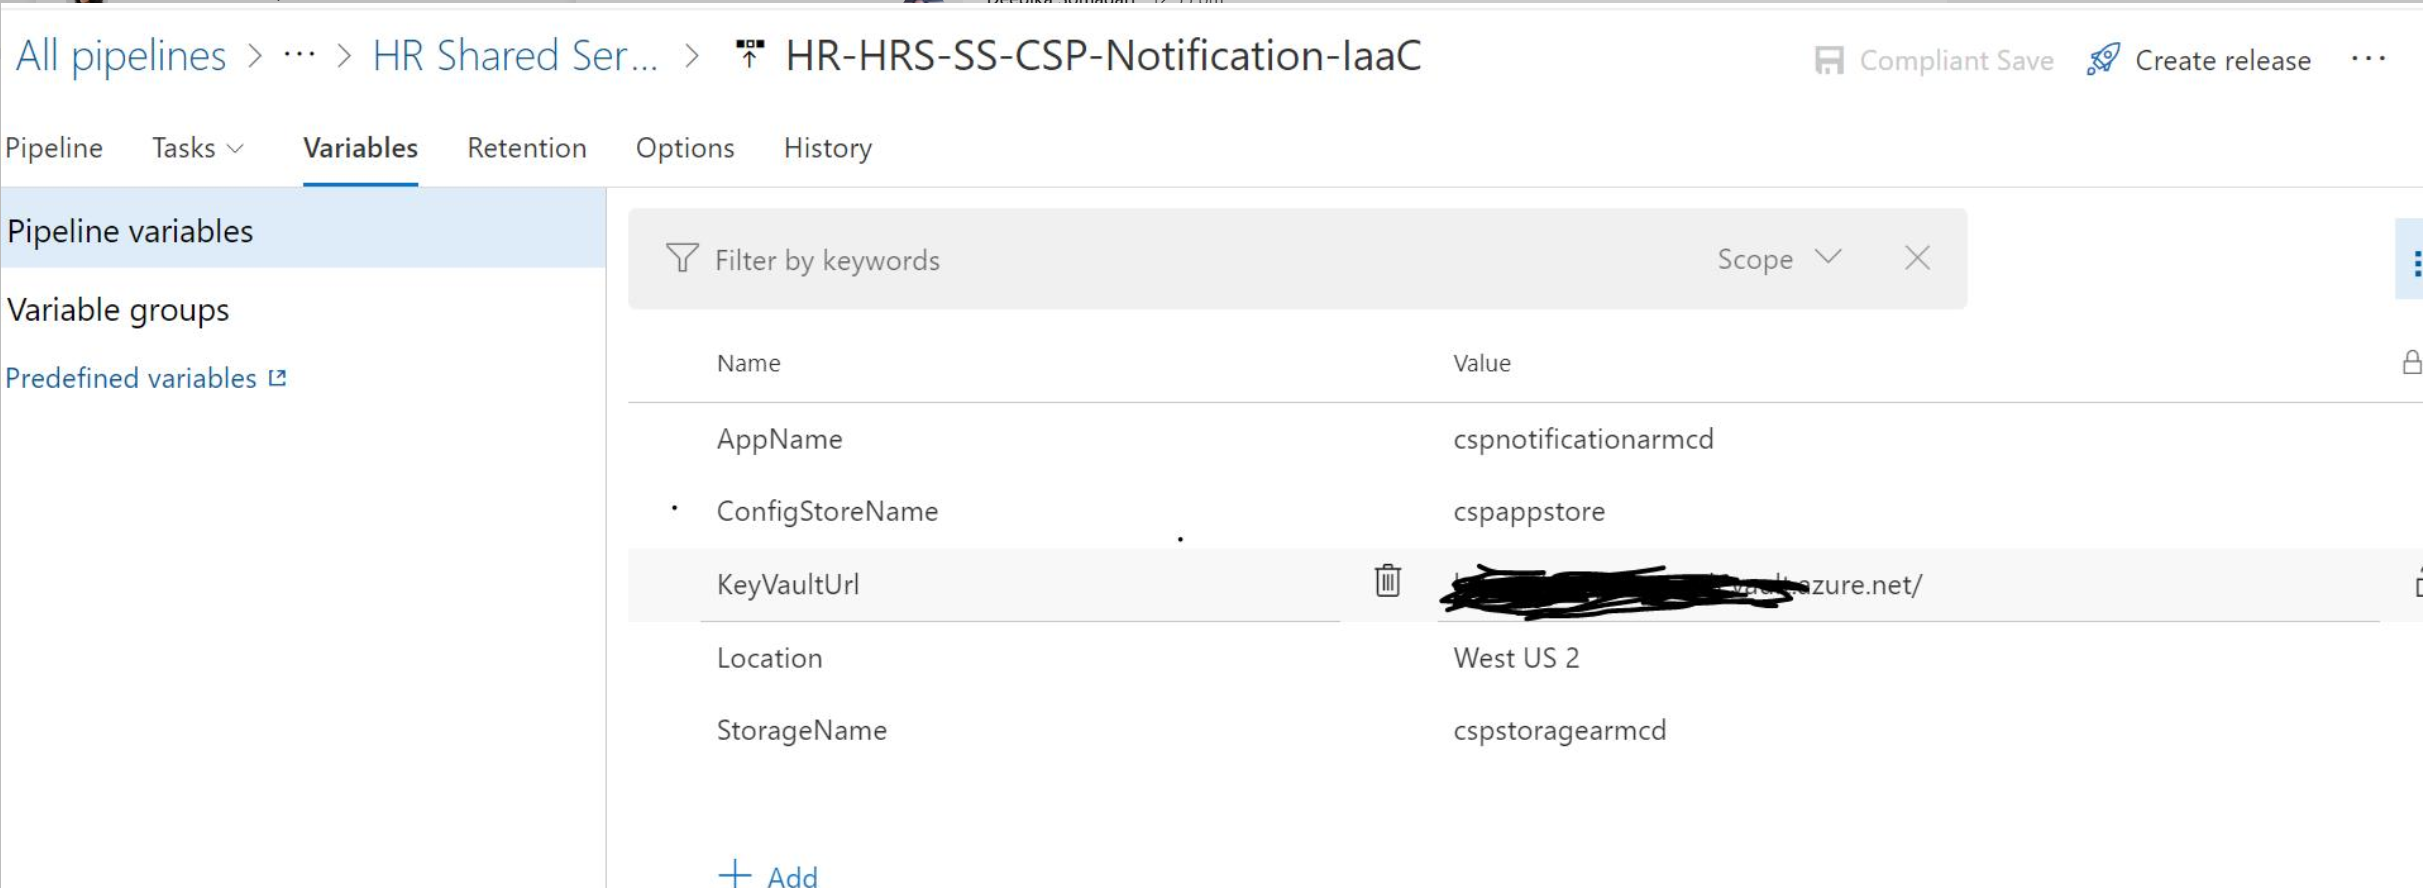This screenshot has width=2423, height=888.
Task: Switch to the Pipeline tab
Action: click(x=54, y=148)
